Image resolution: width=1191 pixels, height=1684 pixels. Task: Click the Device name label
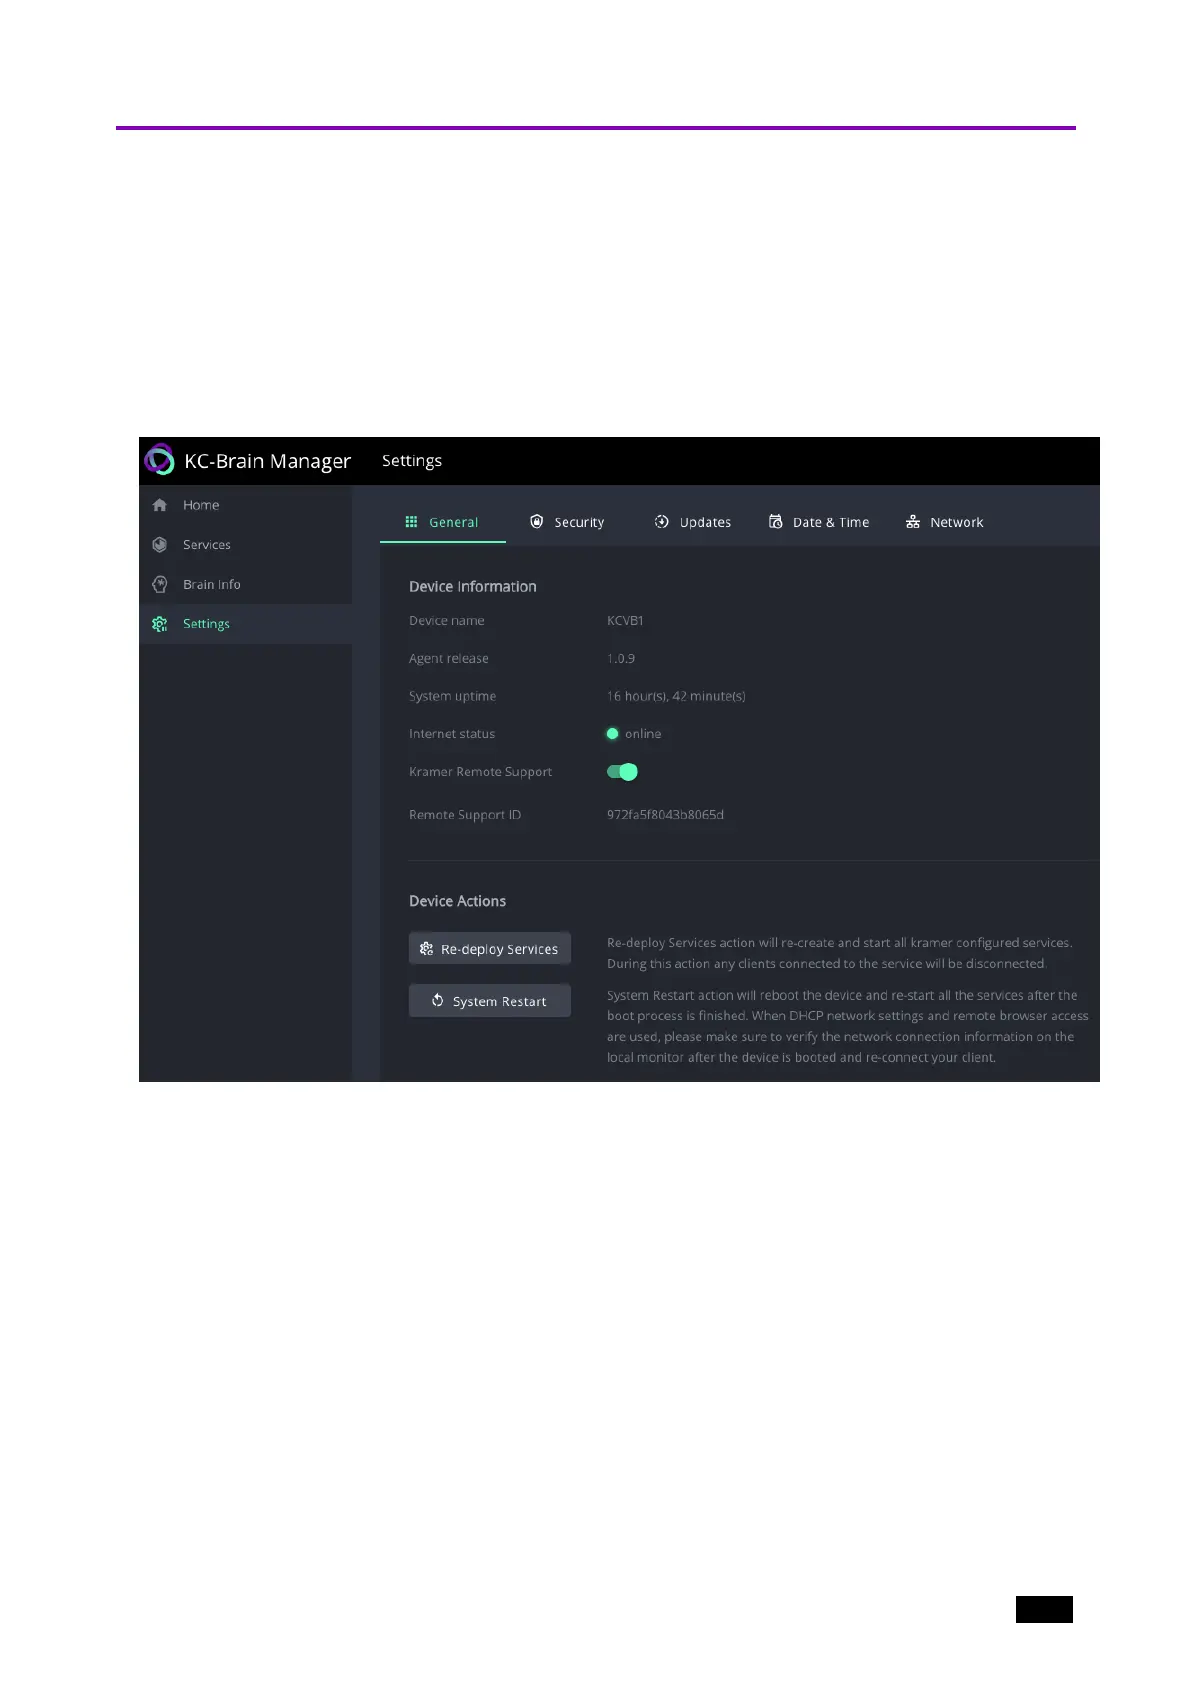tap(447, 621)
